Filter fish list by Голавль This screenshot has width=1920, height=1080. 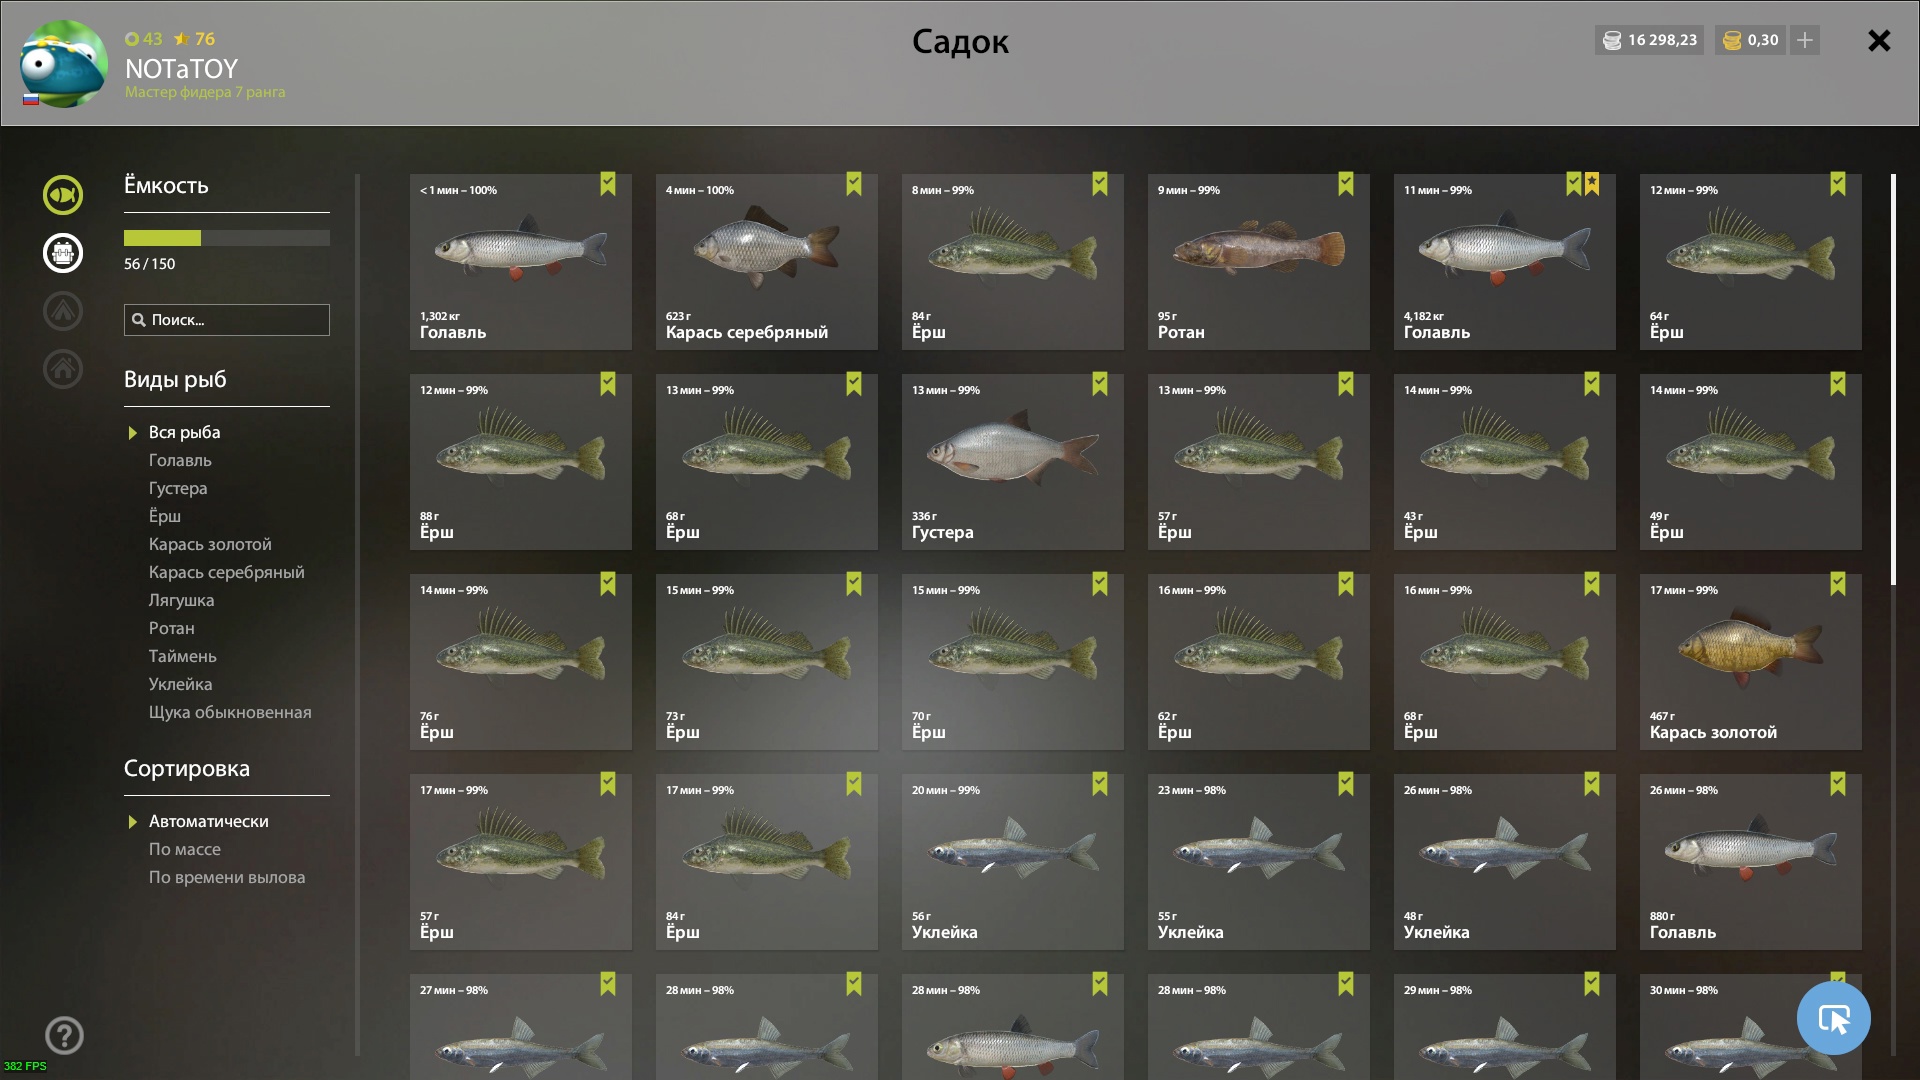(180, 460)
